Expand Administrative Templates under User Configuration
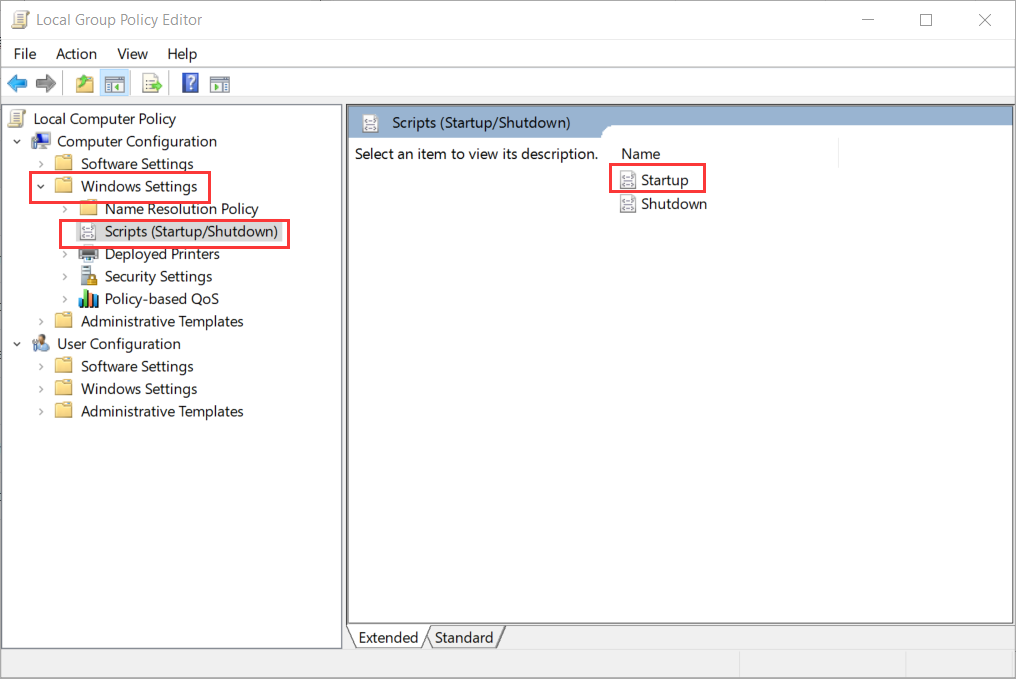This screenshot has height=679, width=1016. (x=41, y=411)
